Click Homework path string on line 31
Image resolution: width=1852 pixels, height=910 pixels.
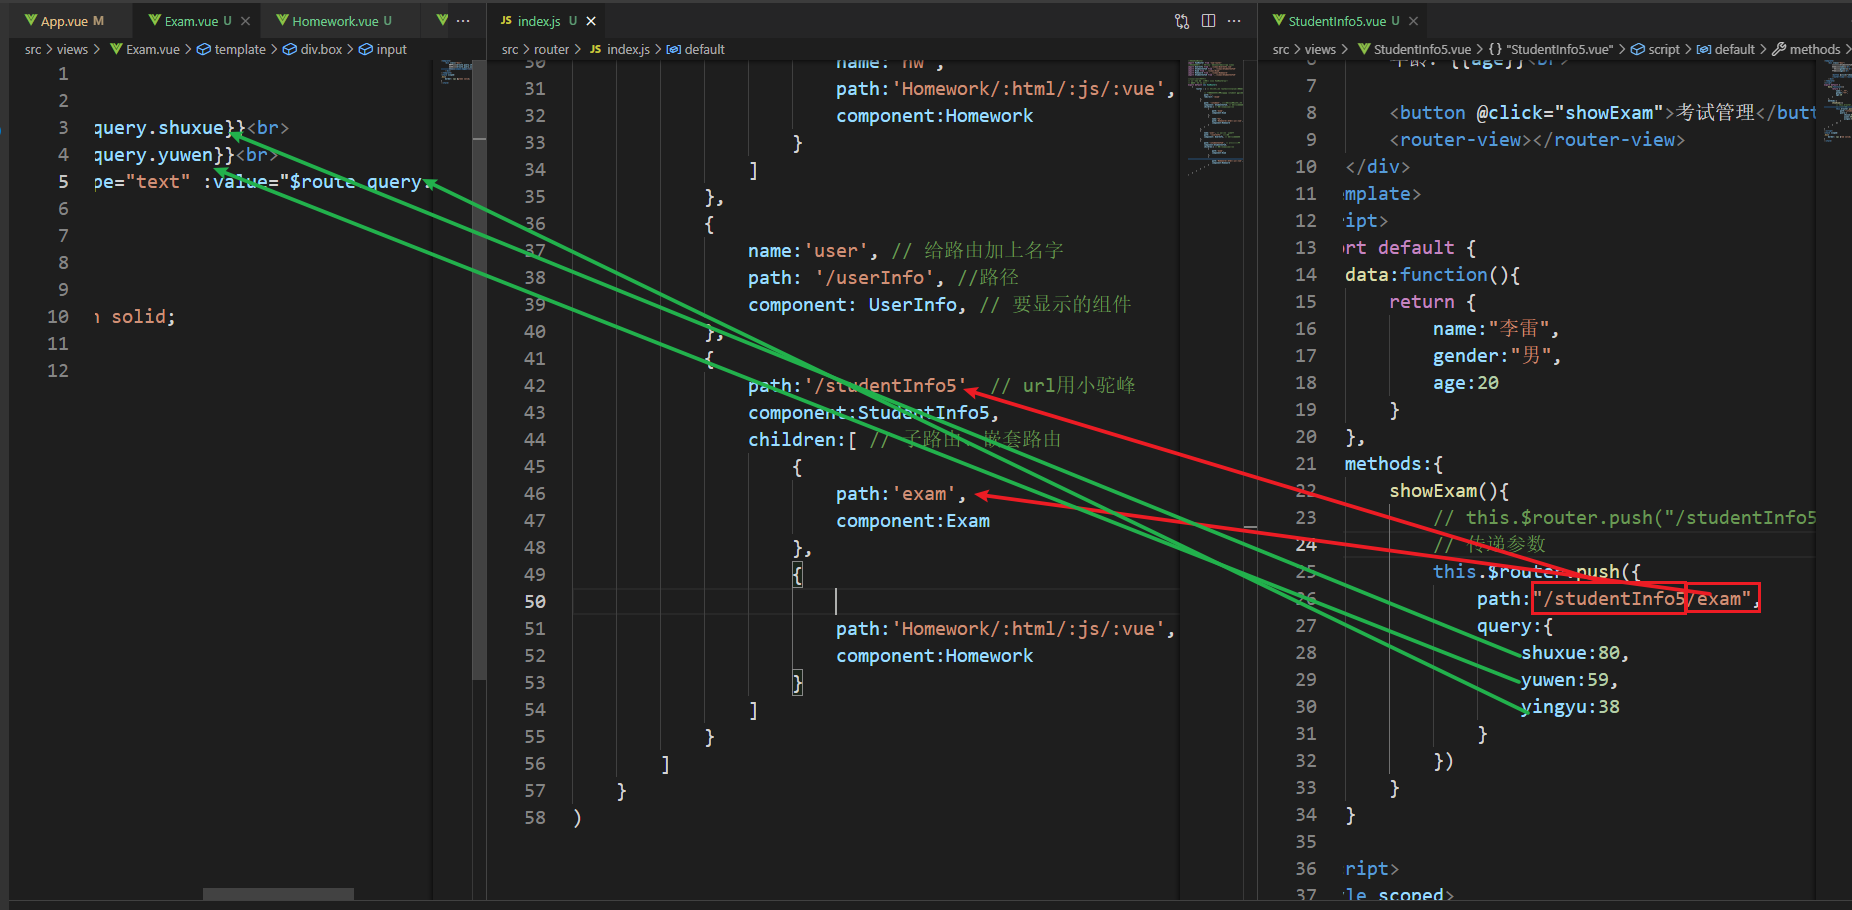tap(1033, 89)
